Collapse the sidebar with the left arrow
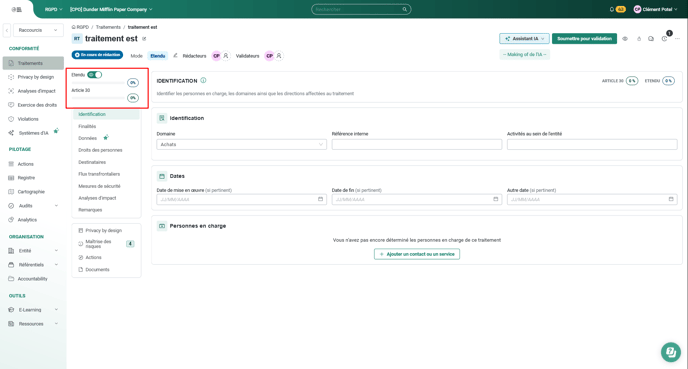Viewport: 688px width, 369px height. click(x=7, y=30)
